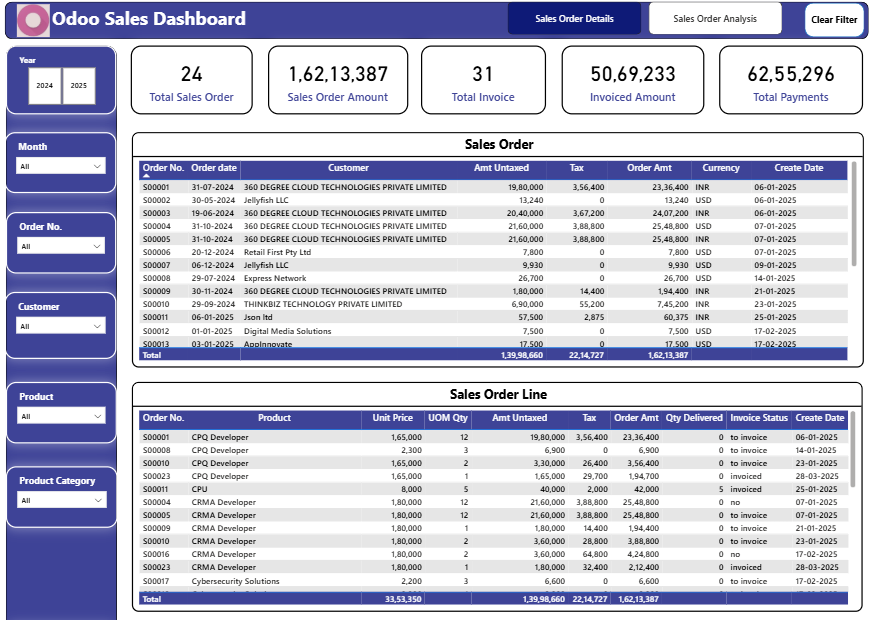This screenshot has height=620, width=872.
Task: Click the Invoiced Amount card
Action: pyautogui.click(x=632, y=80)
